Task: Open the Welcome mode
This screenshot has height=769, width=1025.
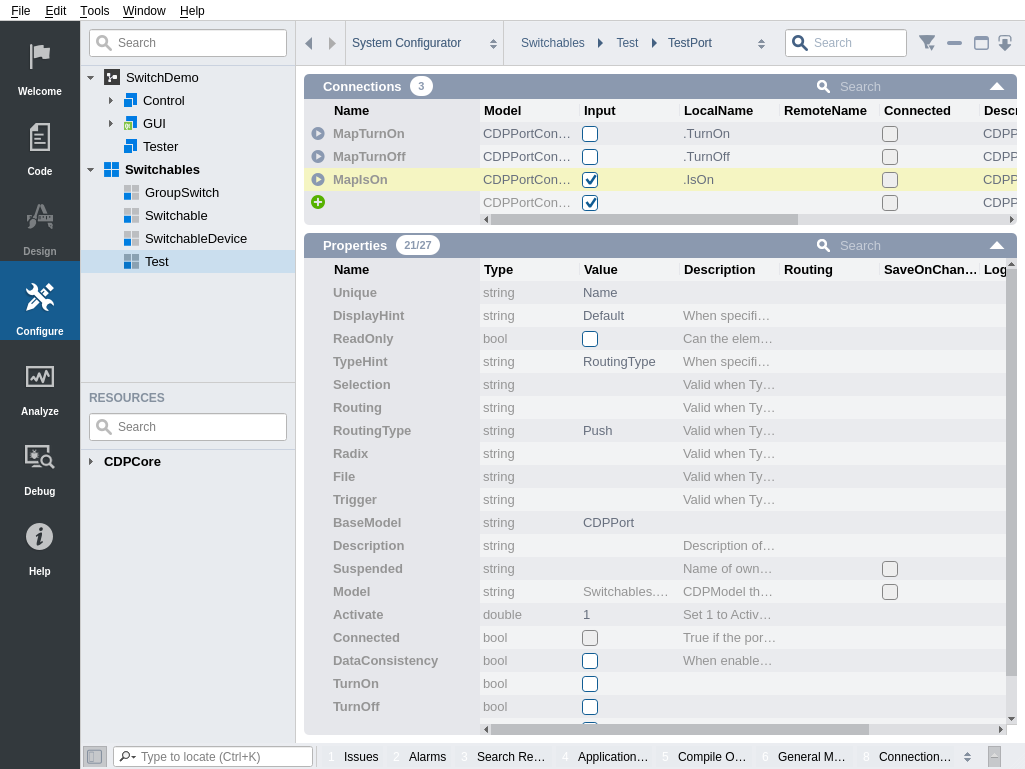Action: (x=39, y=66)
